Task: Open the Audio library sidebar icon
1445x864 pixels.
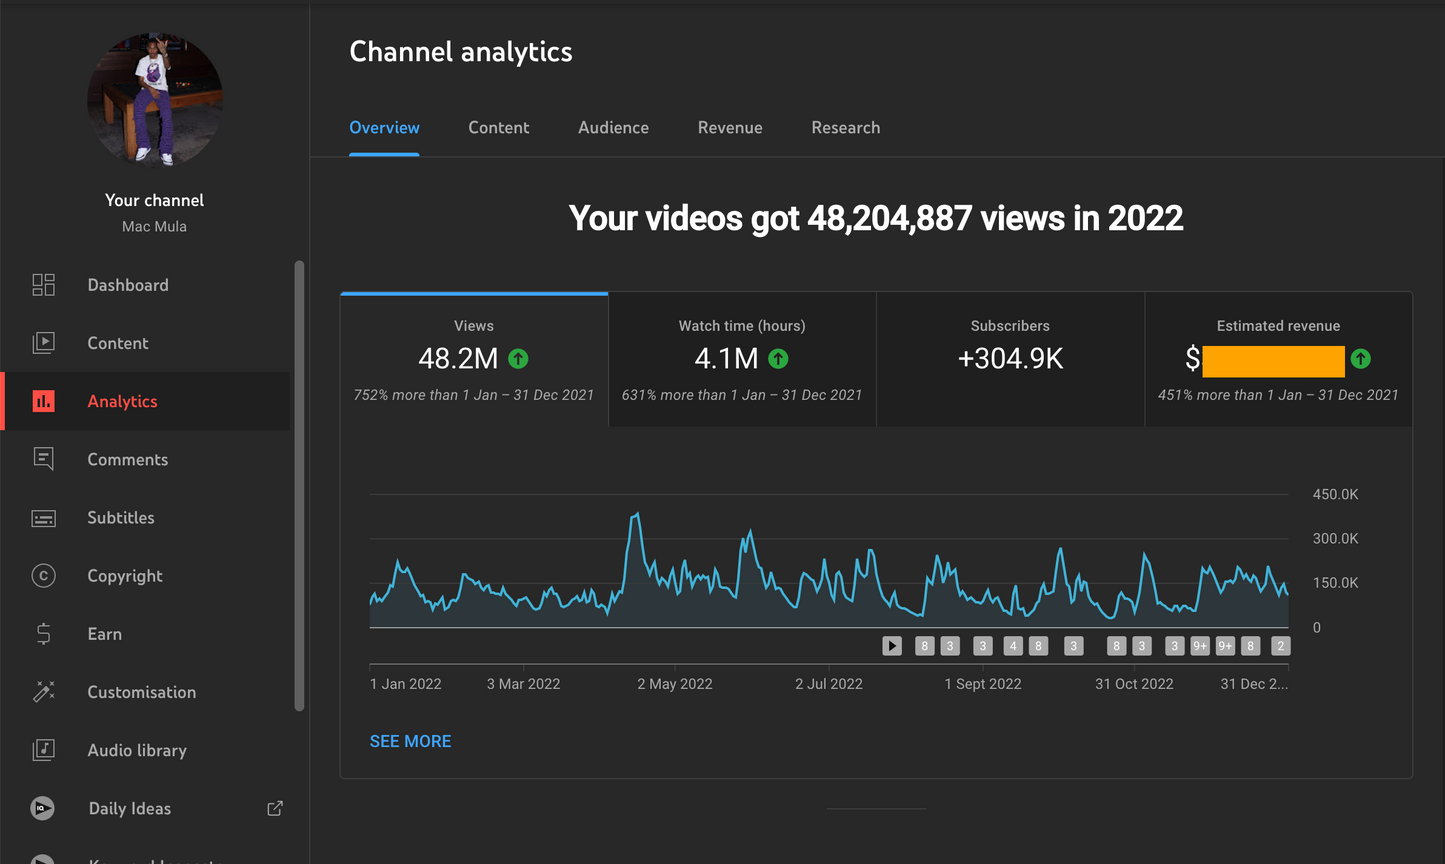Action: [x=43, y=750]
